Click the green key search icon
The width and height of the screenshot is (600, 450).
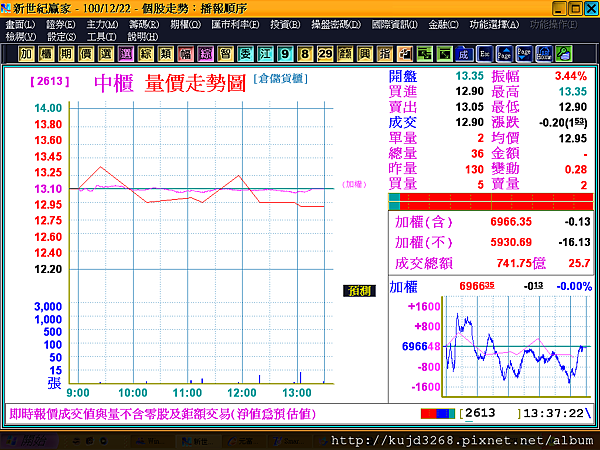pyautogui.click(x=564, y=54)
